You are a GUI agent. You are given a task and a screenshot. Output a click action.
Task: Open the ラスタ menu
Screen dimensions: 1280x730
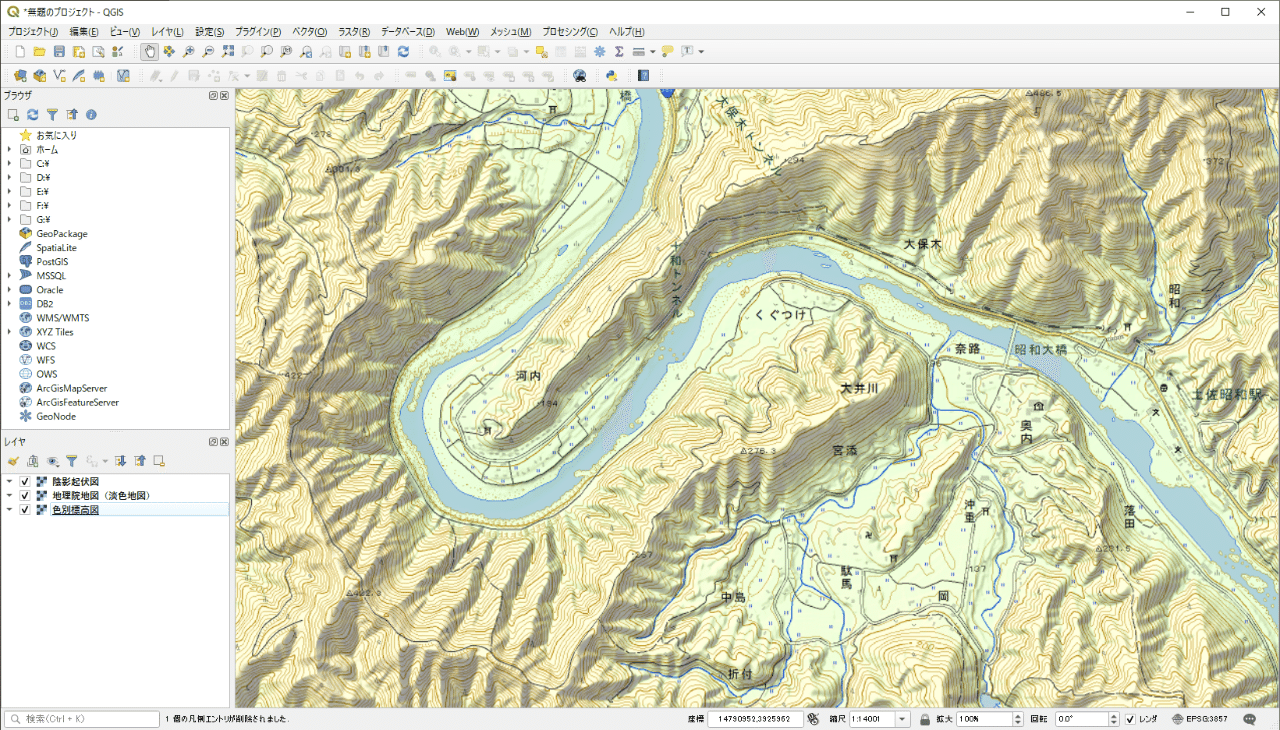pyautogui.click(x=352, y=31)
